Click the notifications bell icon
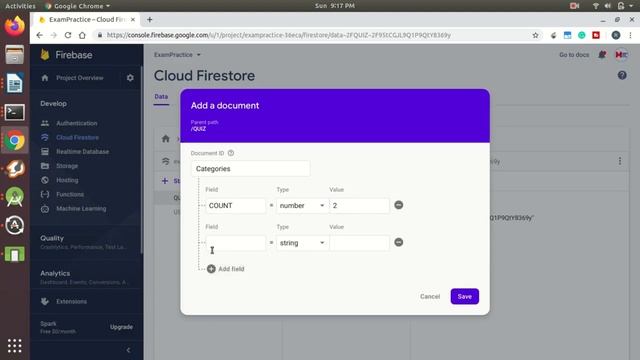The image size is (640, 360). tap(602, 54)
